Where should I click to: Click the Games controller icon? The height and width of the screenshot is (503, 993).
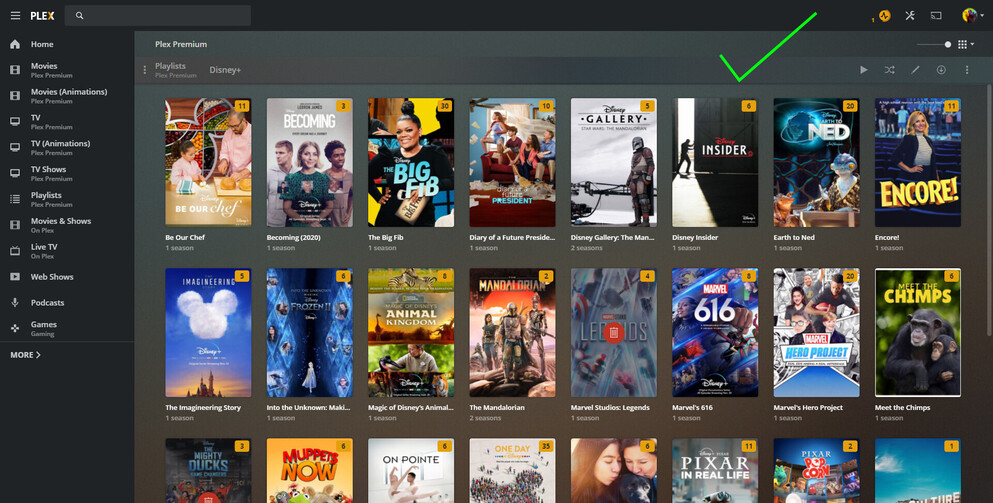click(15, 328)
